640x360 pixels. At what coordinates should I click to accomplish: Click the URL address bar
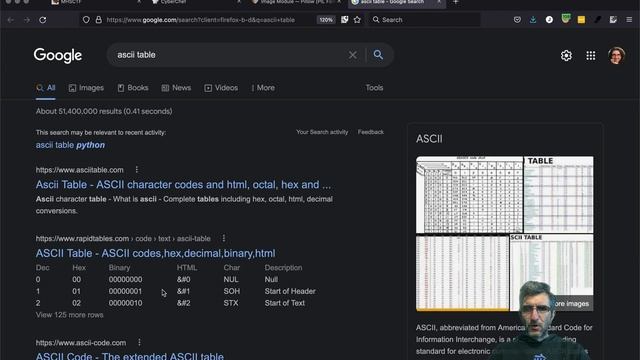(200, 20)
